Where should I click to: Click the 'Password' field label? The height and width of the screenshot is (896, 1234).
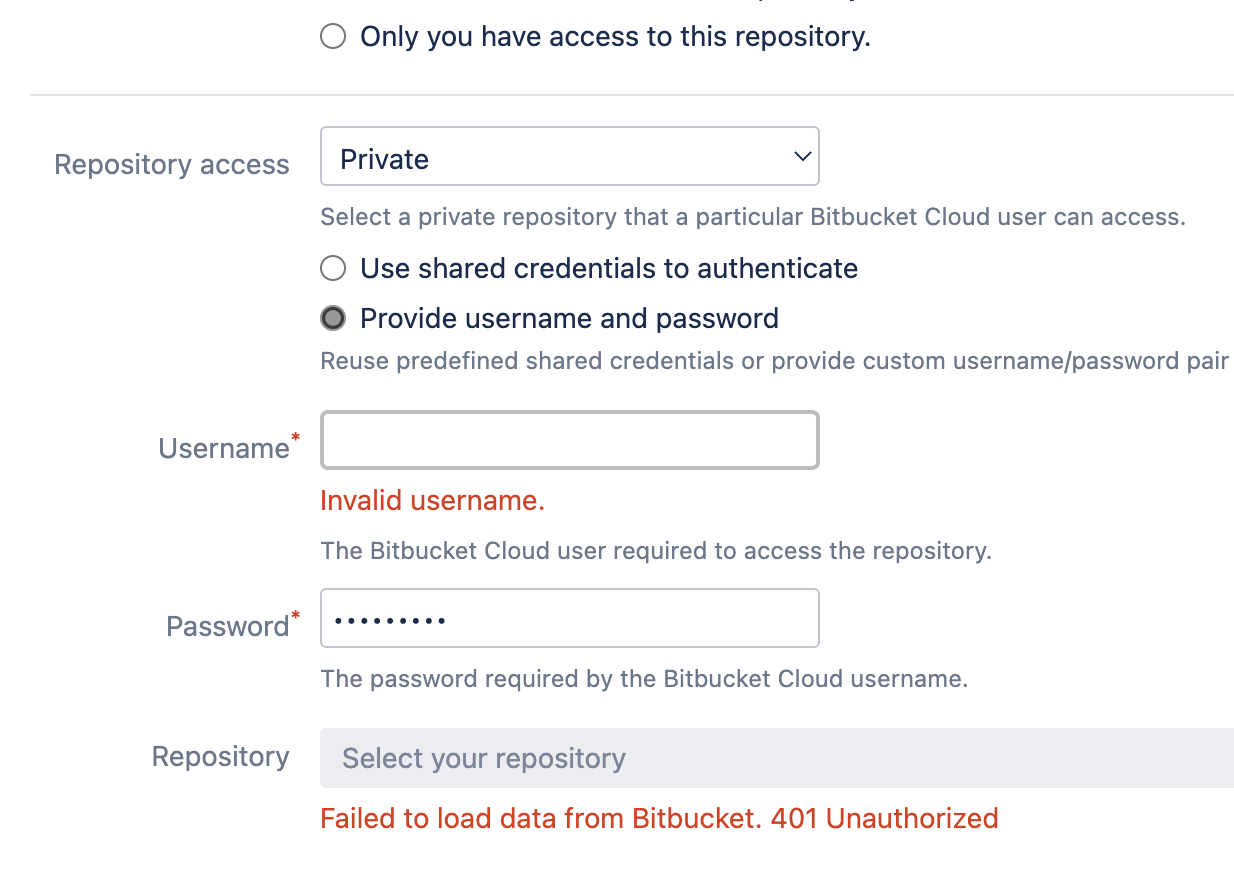(x=228, y=626)
